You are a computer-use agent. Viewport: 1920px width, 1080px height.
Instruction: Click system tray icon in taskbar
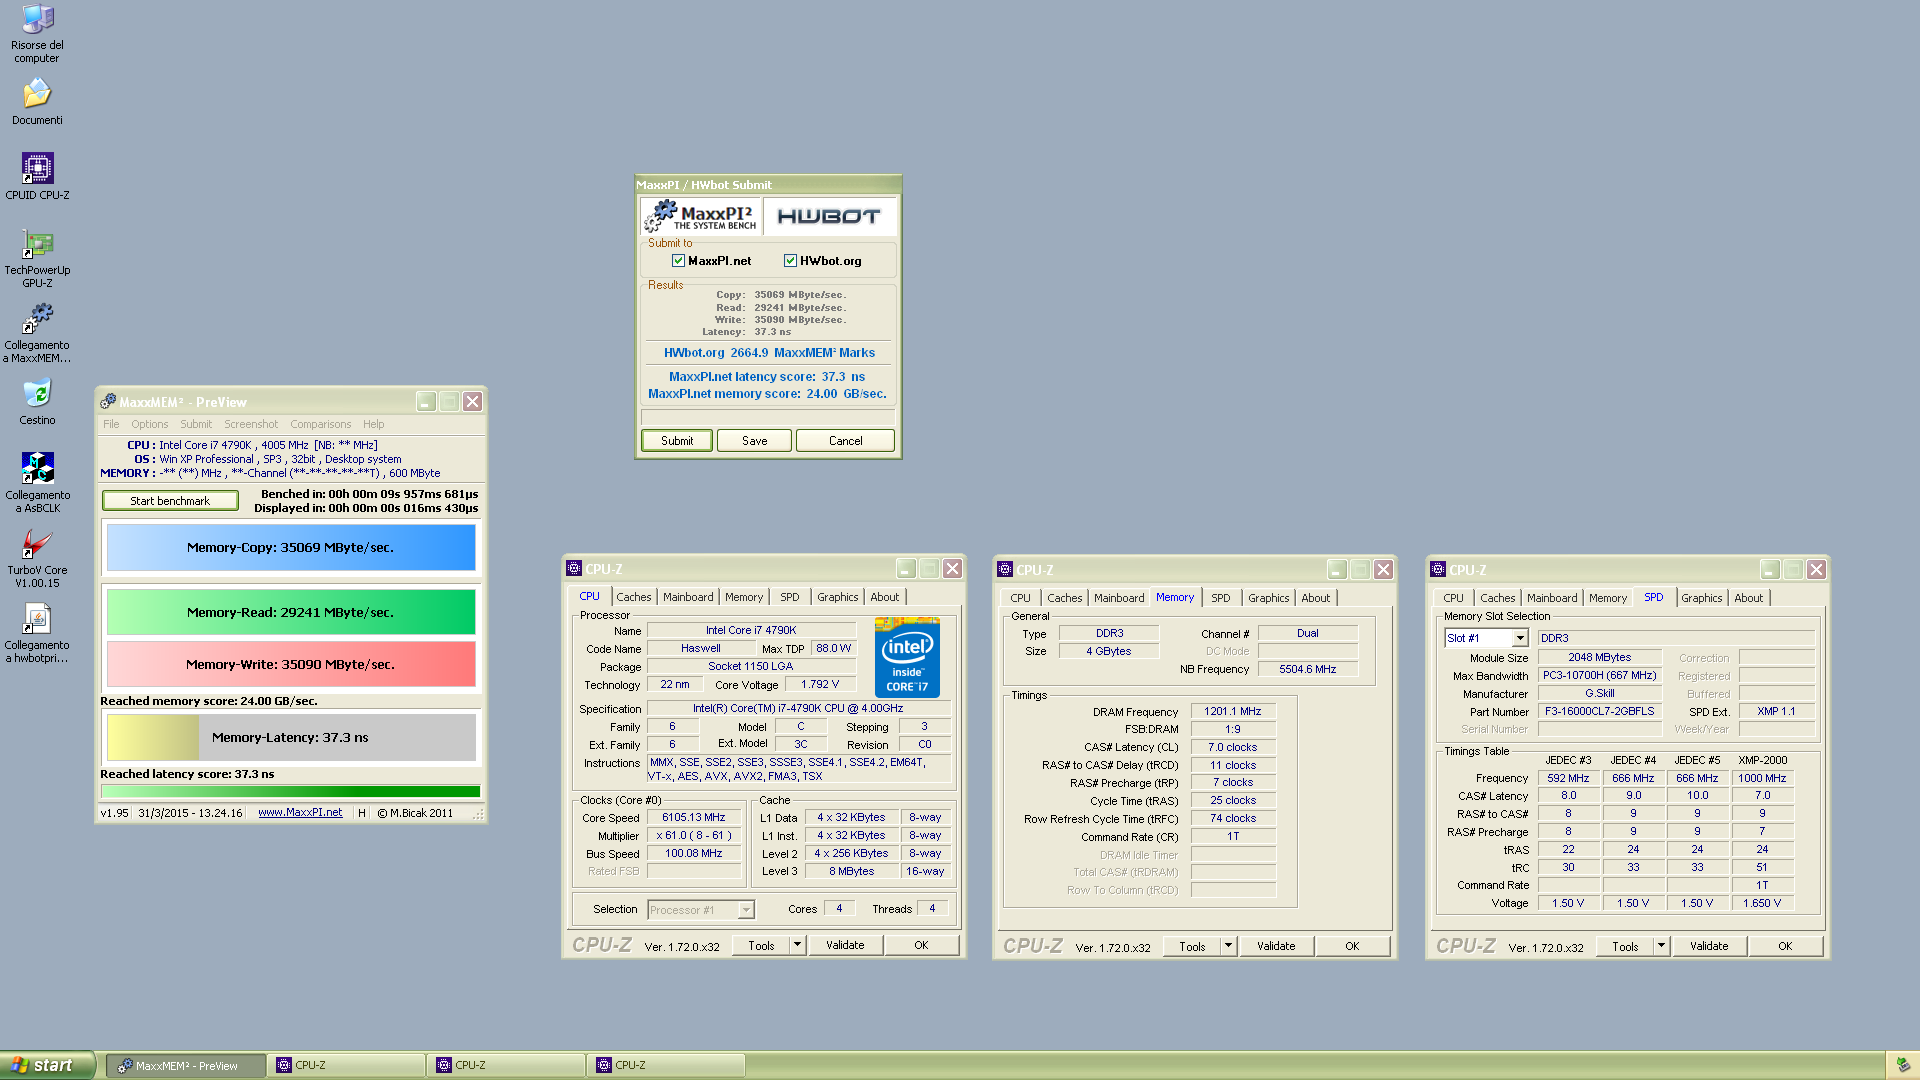click(x=1903, y=1066)
